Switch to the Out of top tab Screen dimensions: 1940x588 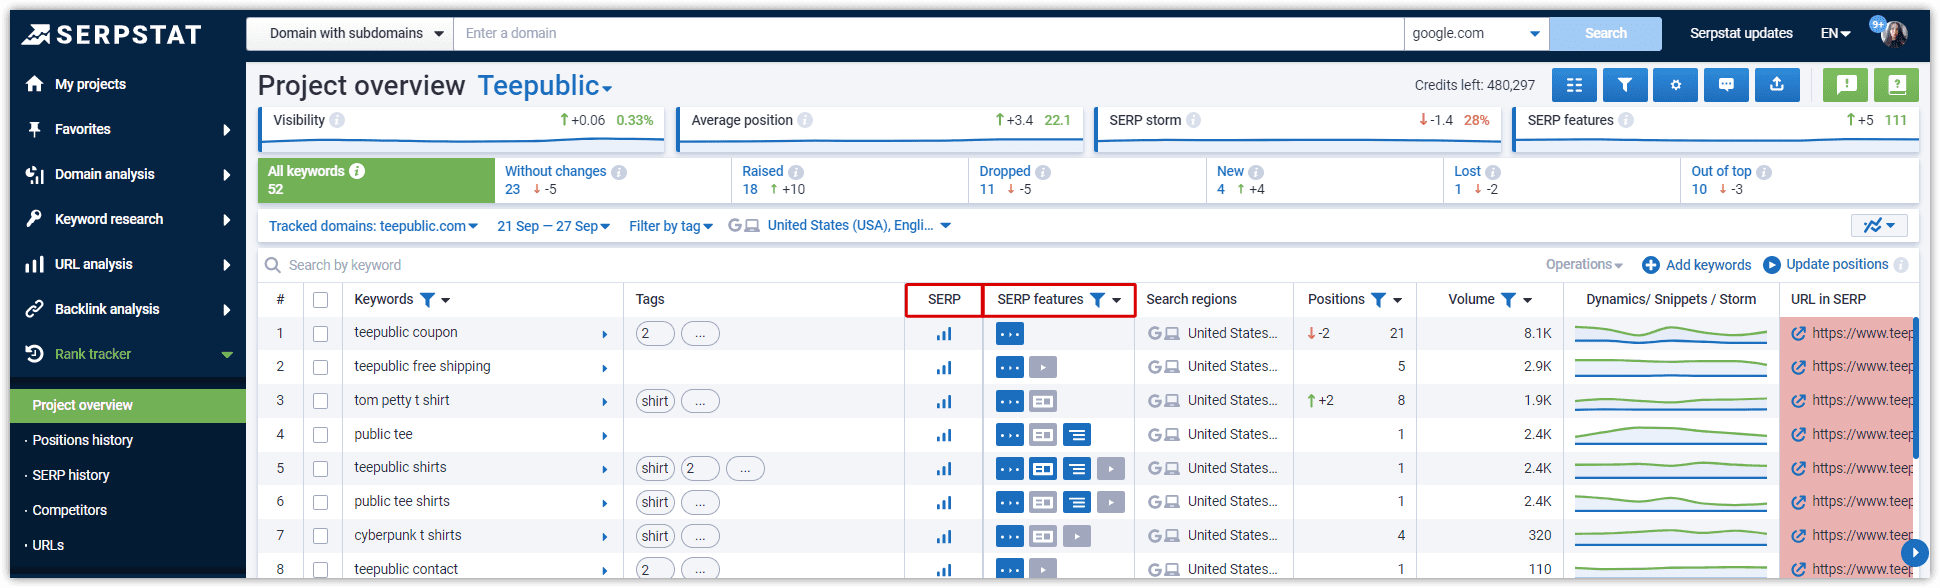(1799, 181)
